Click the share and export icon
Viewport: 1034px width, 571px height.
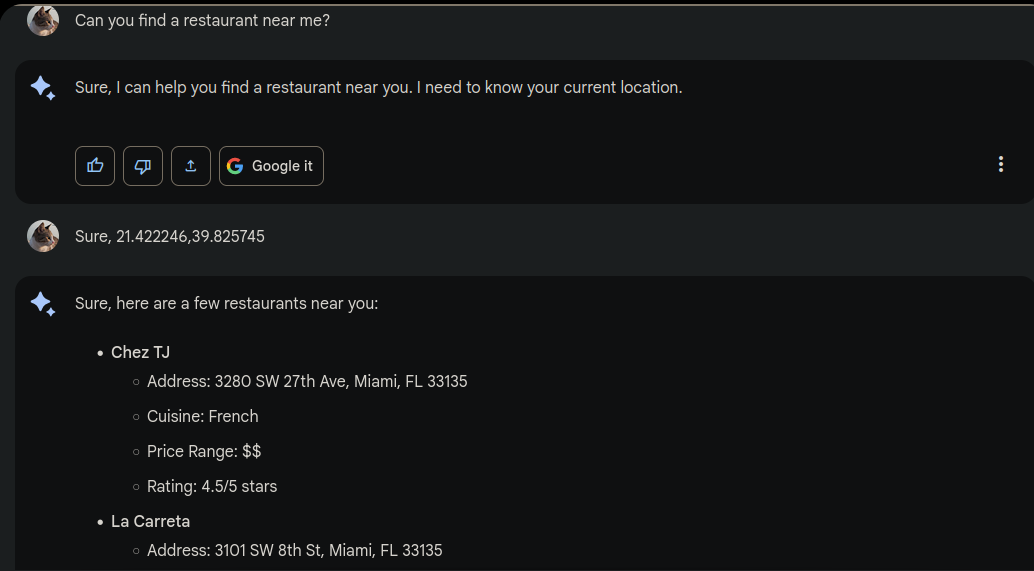(x=191, y=166)
